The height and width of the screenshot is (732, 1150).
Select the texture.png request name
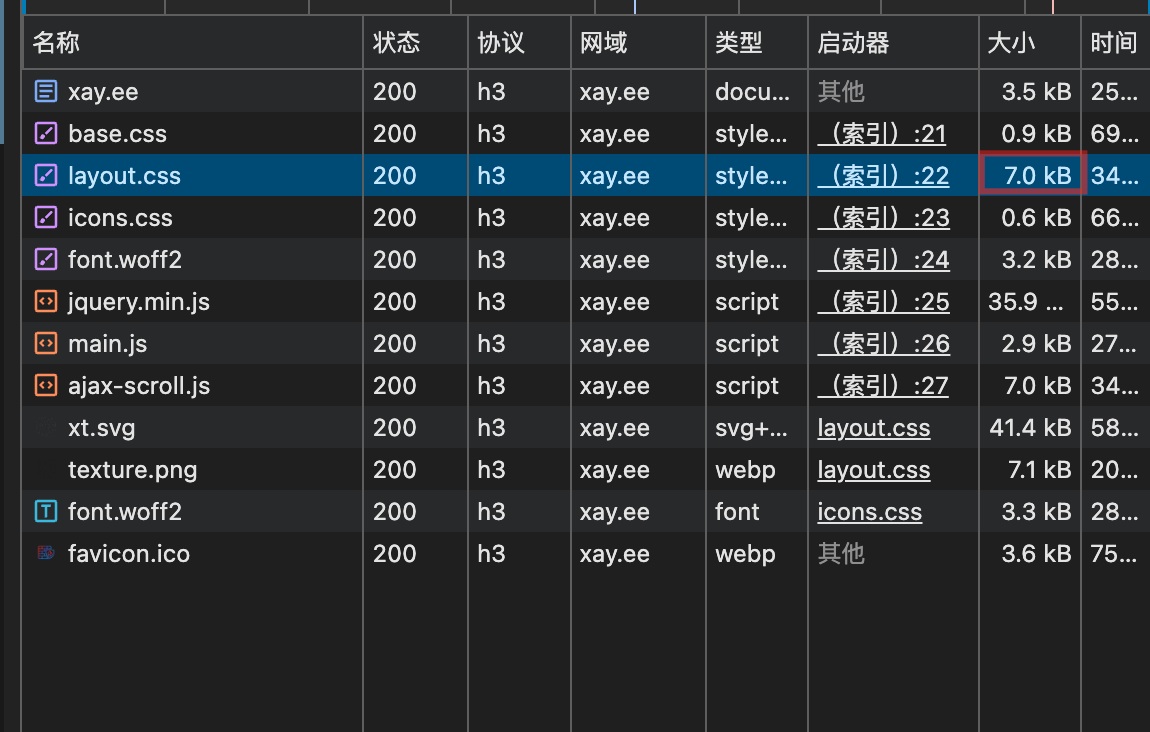point(132,469)
